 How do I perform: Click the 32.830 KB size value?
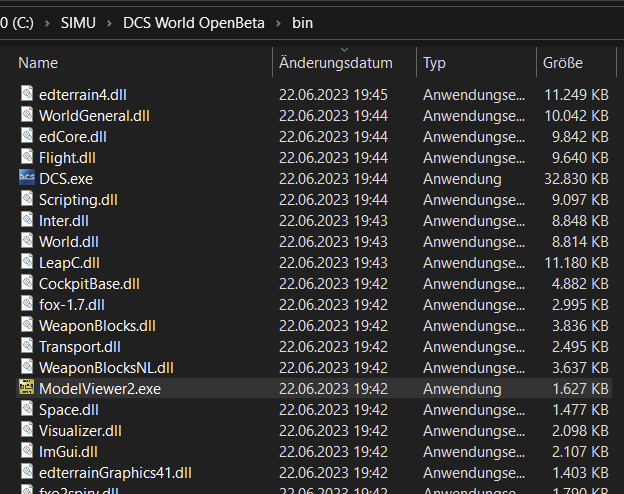click(x=576, y=179)
